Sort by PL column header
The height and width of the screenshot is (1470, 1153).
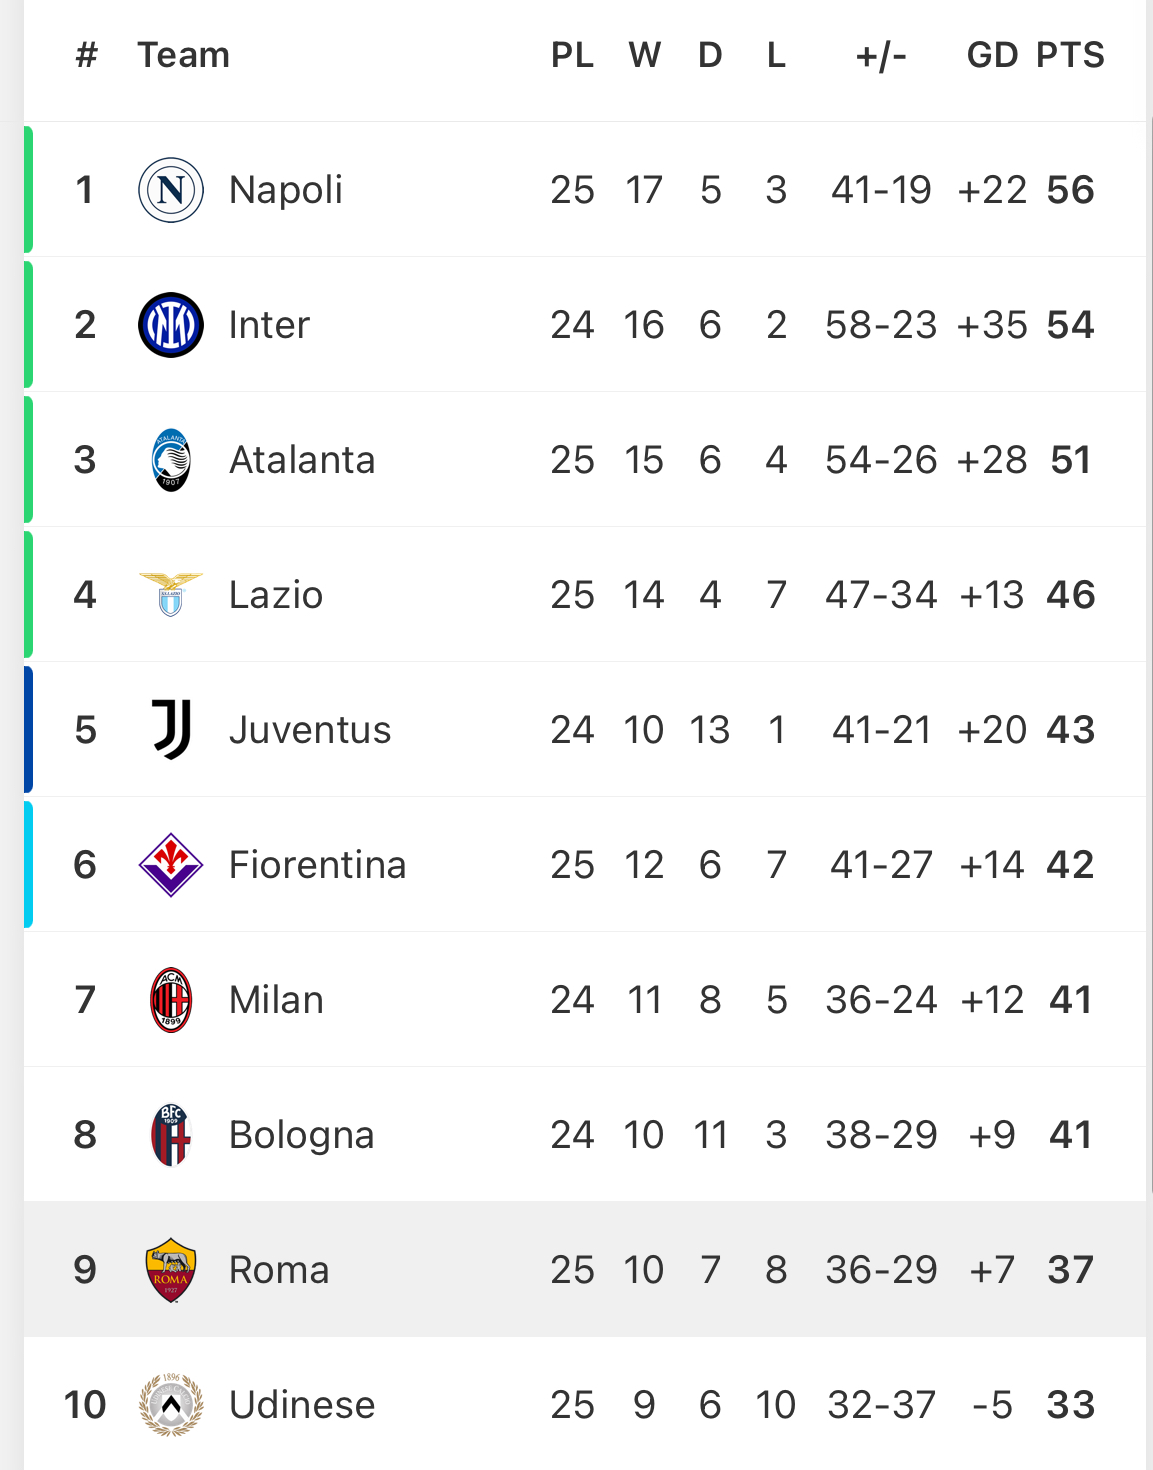(573, 55)
